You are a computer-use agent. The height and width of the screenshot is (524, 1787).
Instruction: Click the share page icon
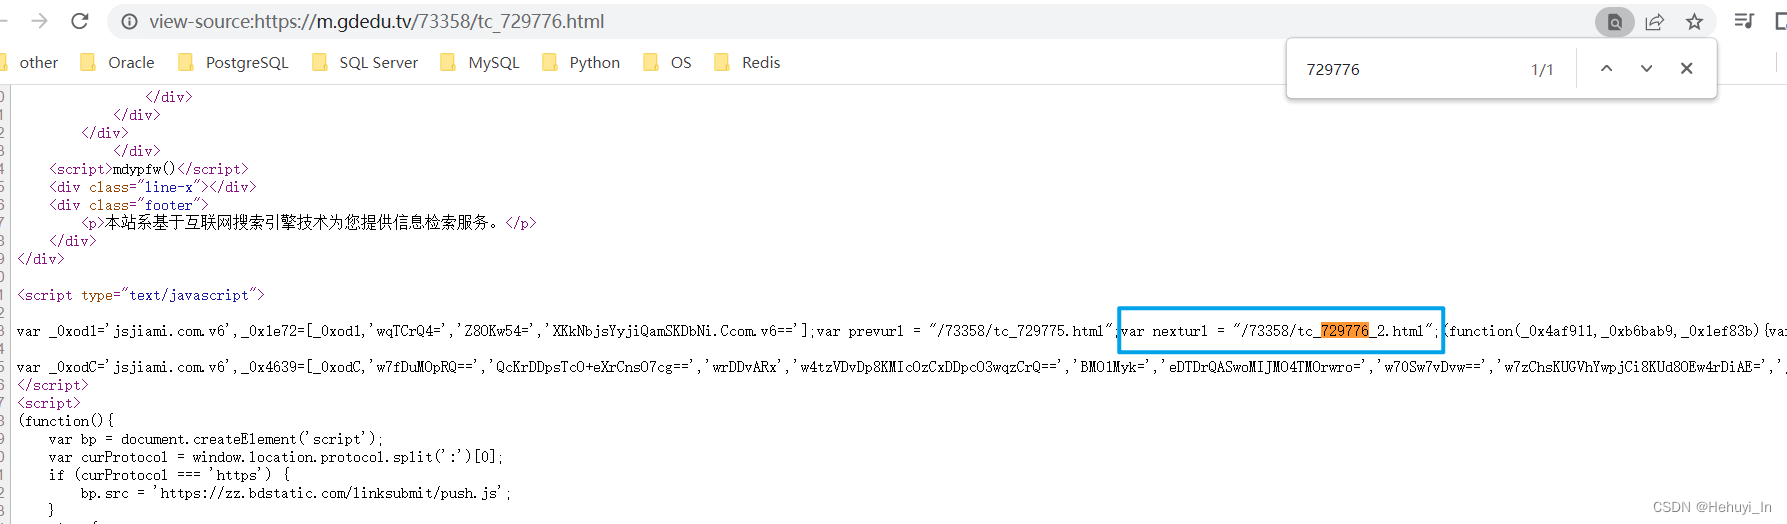(1655, 22)
